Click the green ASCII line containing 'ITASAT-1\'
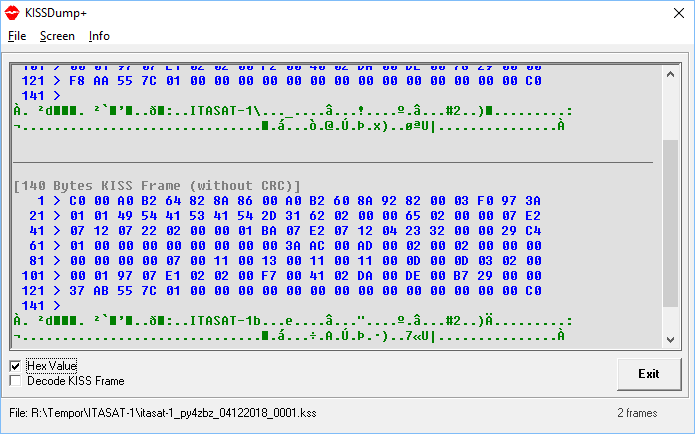The image size is (695, 434). click(293, 110)
